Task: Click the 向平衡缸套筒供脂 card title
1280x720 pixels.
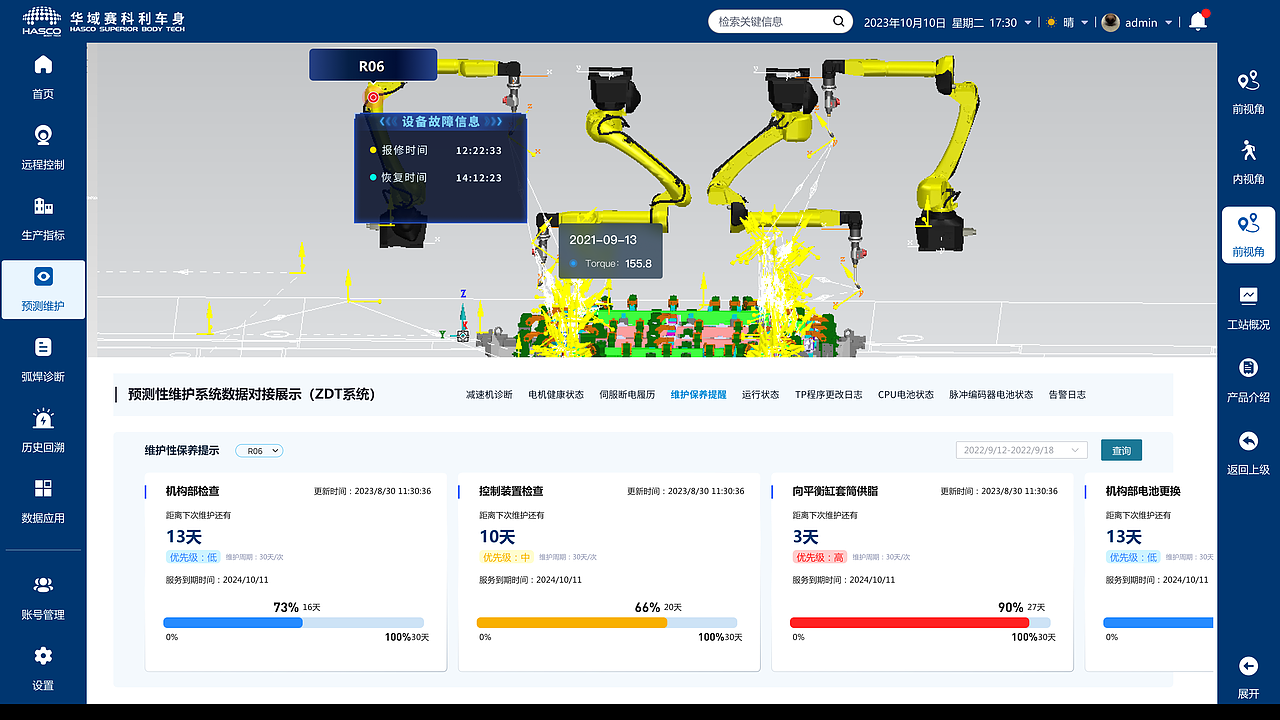Action: pos(835,491)
